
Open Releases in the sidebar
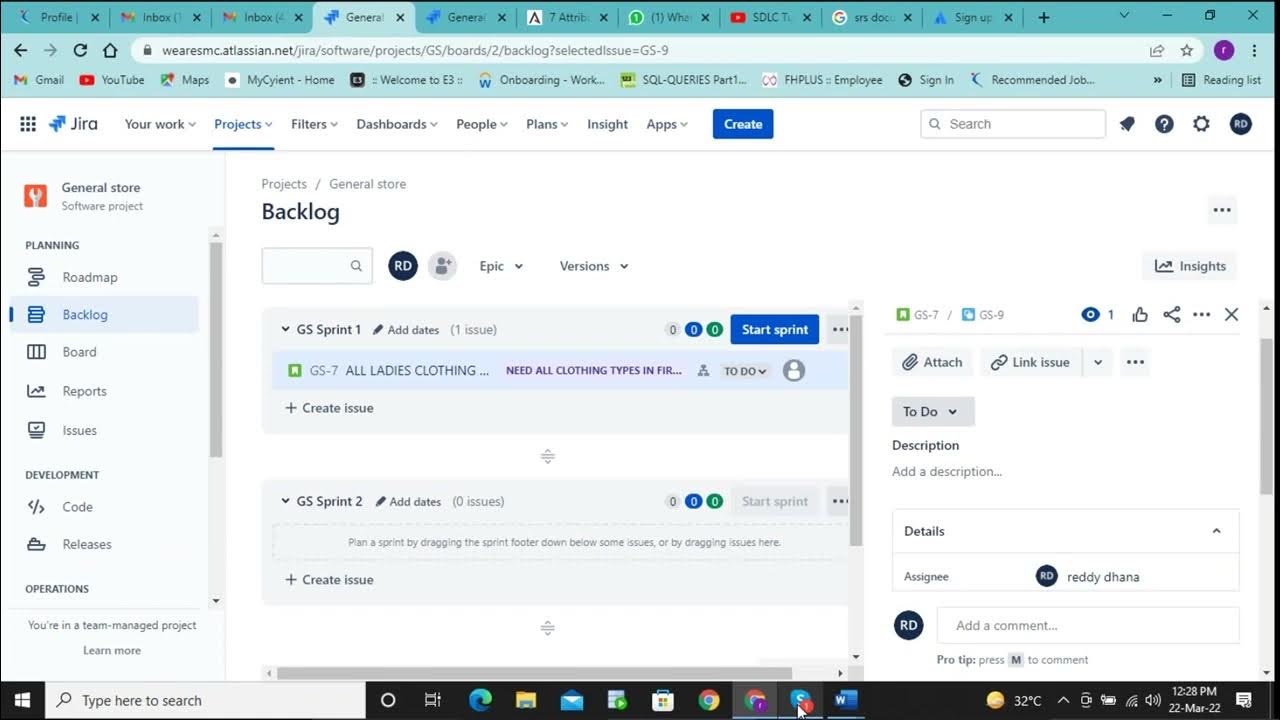pos(104,544)
